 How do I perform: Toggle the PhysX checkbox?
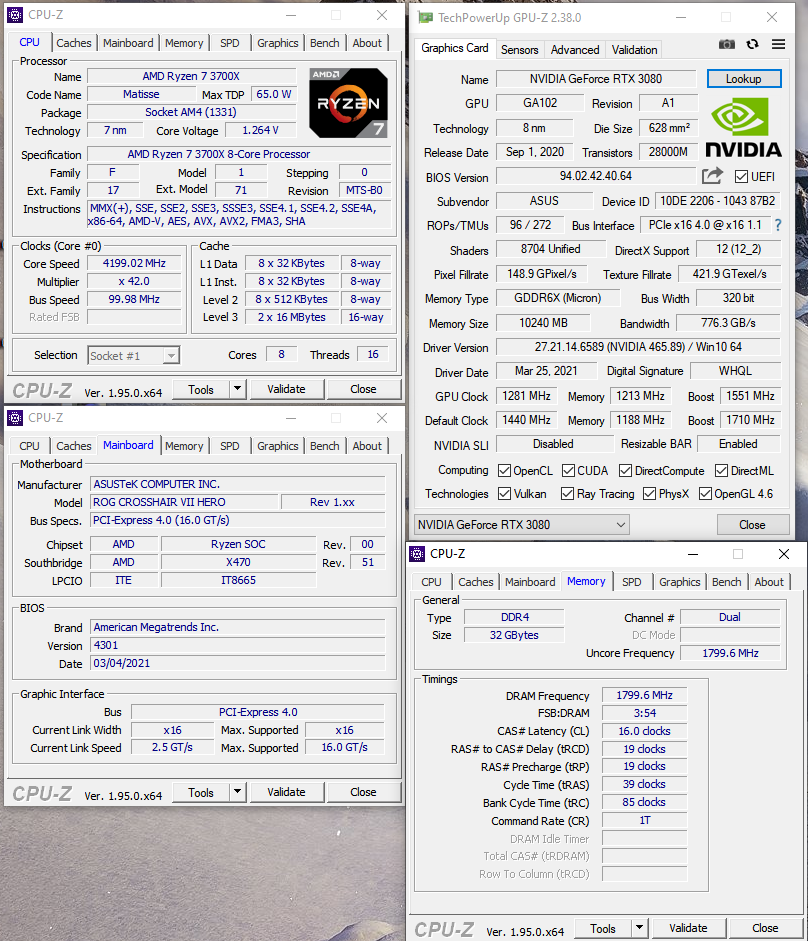[x=649, y=493]
